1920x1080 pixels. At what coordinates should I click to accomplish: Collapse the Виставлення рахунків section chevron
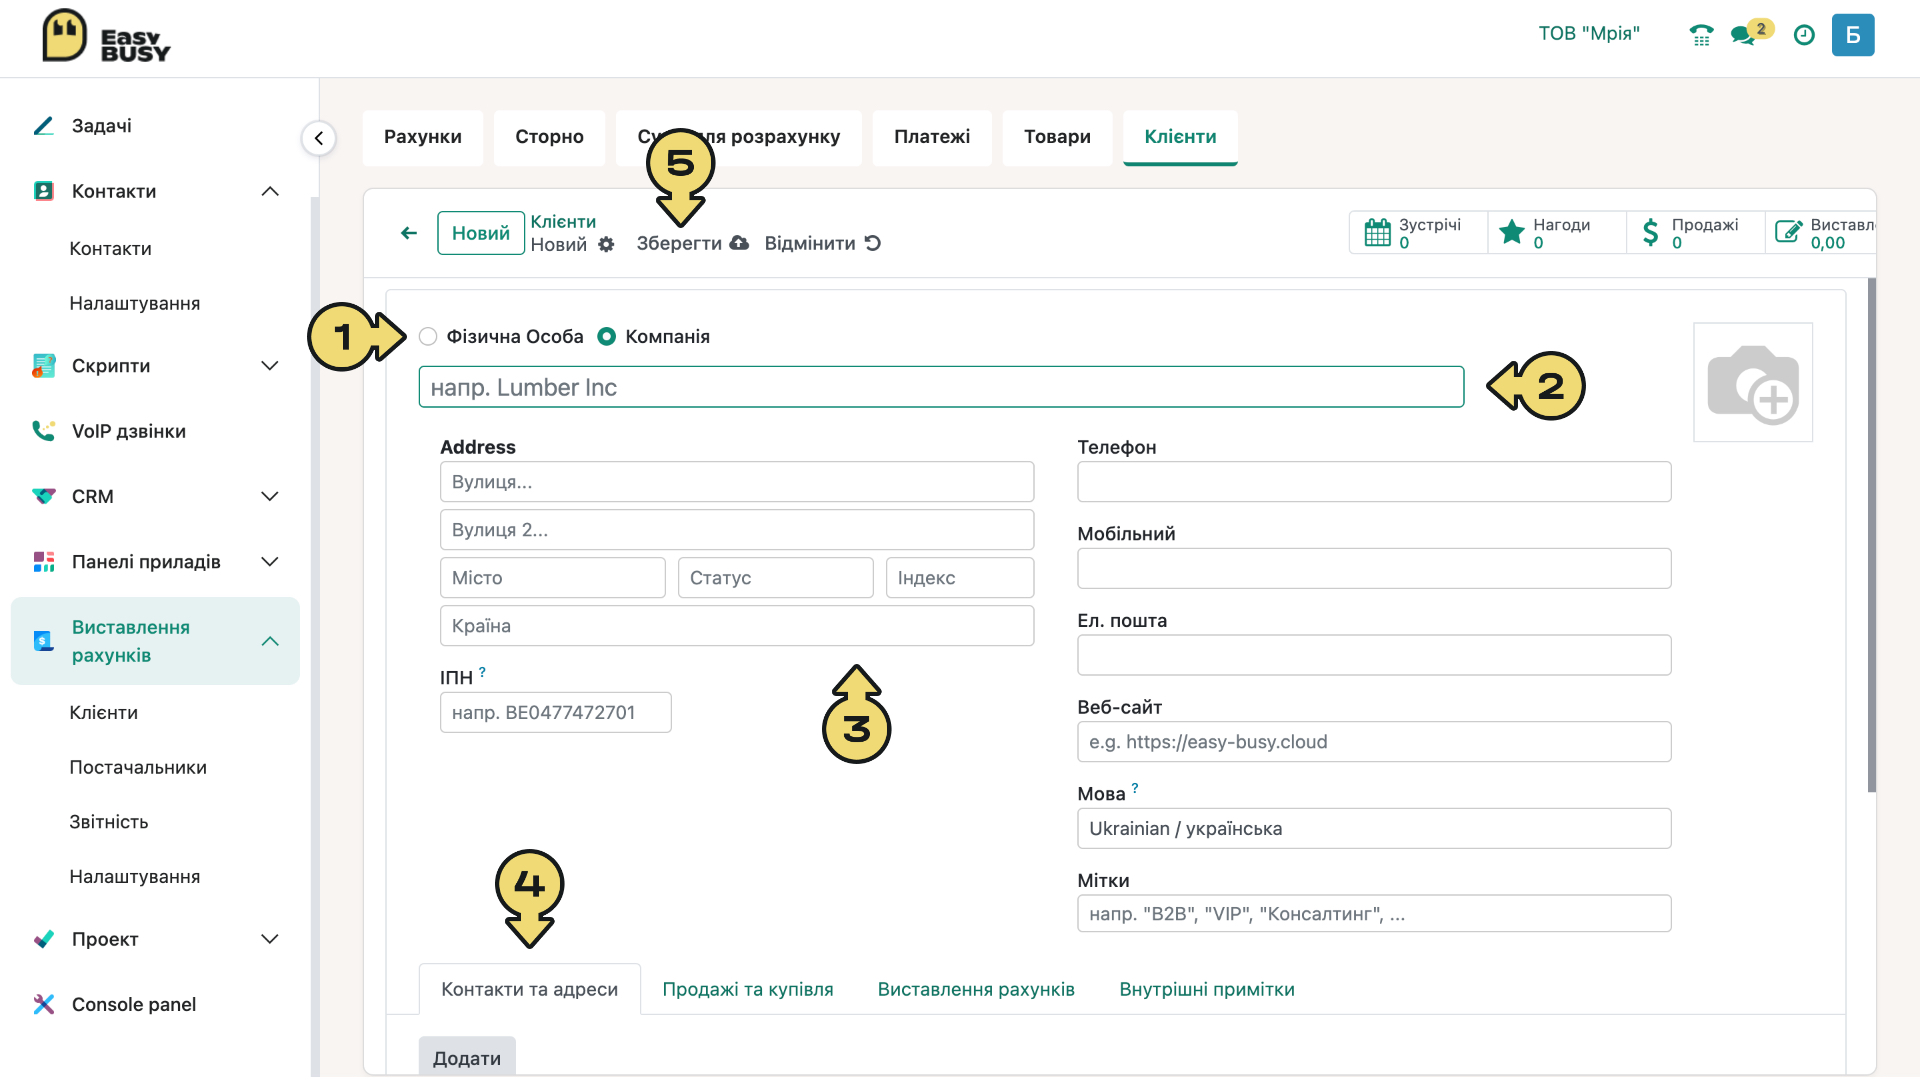tap(270, 641)
